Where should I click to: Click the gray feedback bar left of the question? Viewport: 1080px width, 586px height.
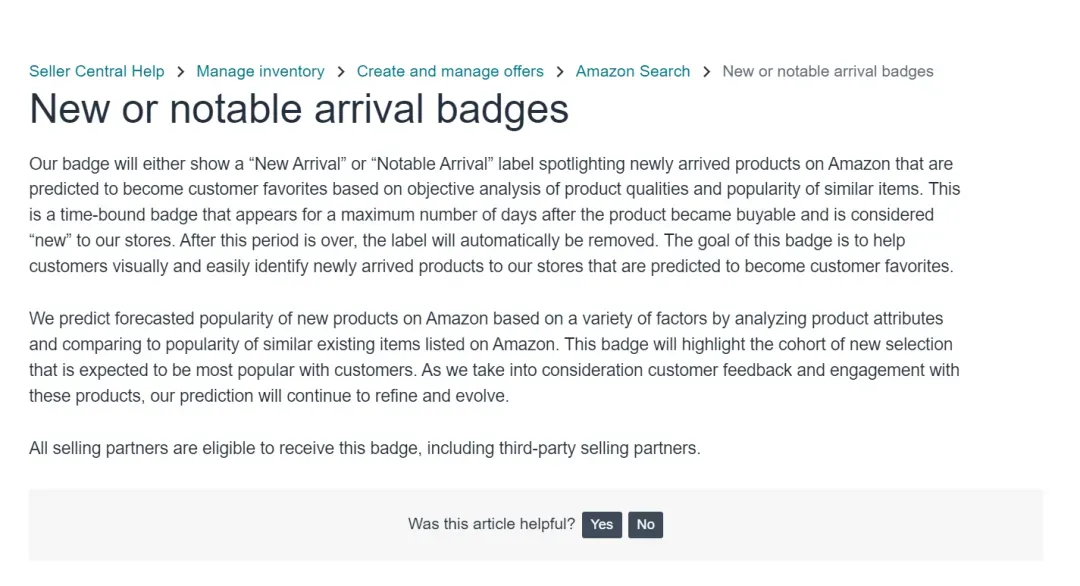pyautogui.click(x=200, y=524)
